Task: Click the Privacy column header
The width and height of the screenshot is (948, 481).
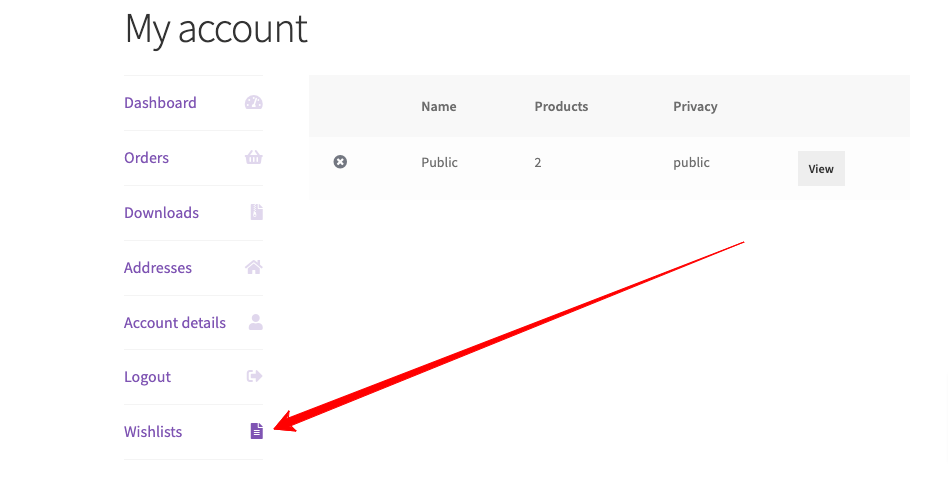Action: [x=695, y=107]
